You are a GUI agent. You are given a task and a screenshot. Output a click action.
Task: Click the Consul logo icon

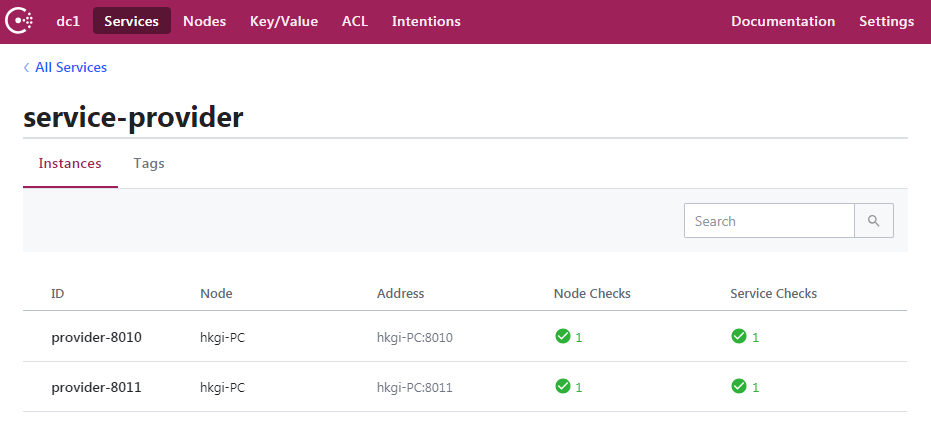[20, 21]
